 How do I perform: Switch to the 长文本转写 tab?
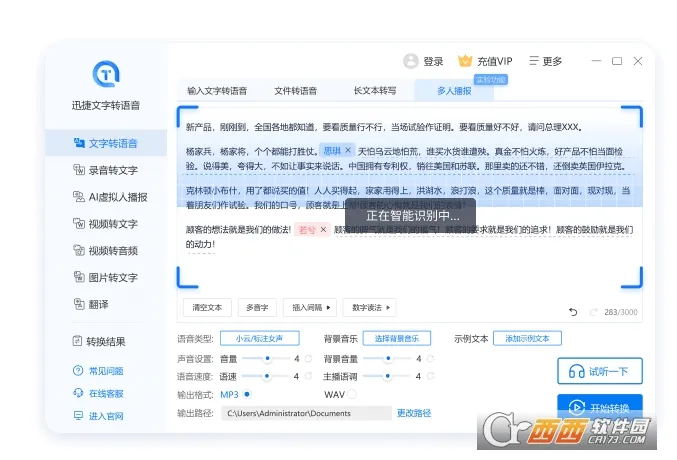[x=375, y=91]
